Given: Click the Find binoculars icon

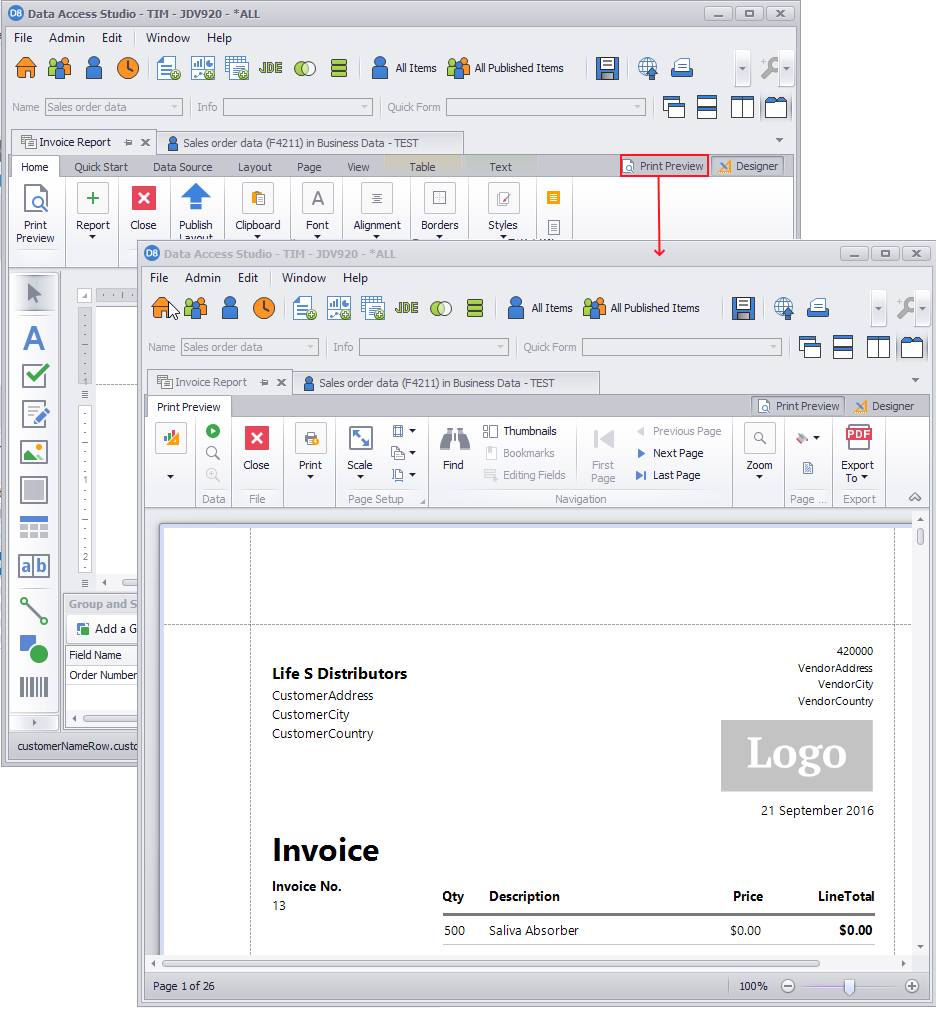Looking at the screenshot, I should click(x=453, y=441).
